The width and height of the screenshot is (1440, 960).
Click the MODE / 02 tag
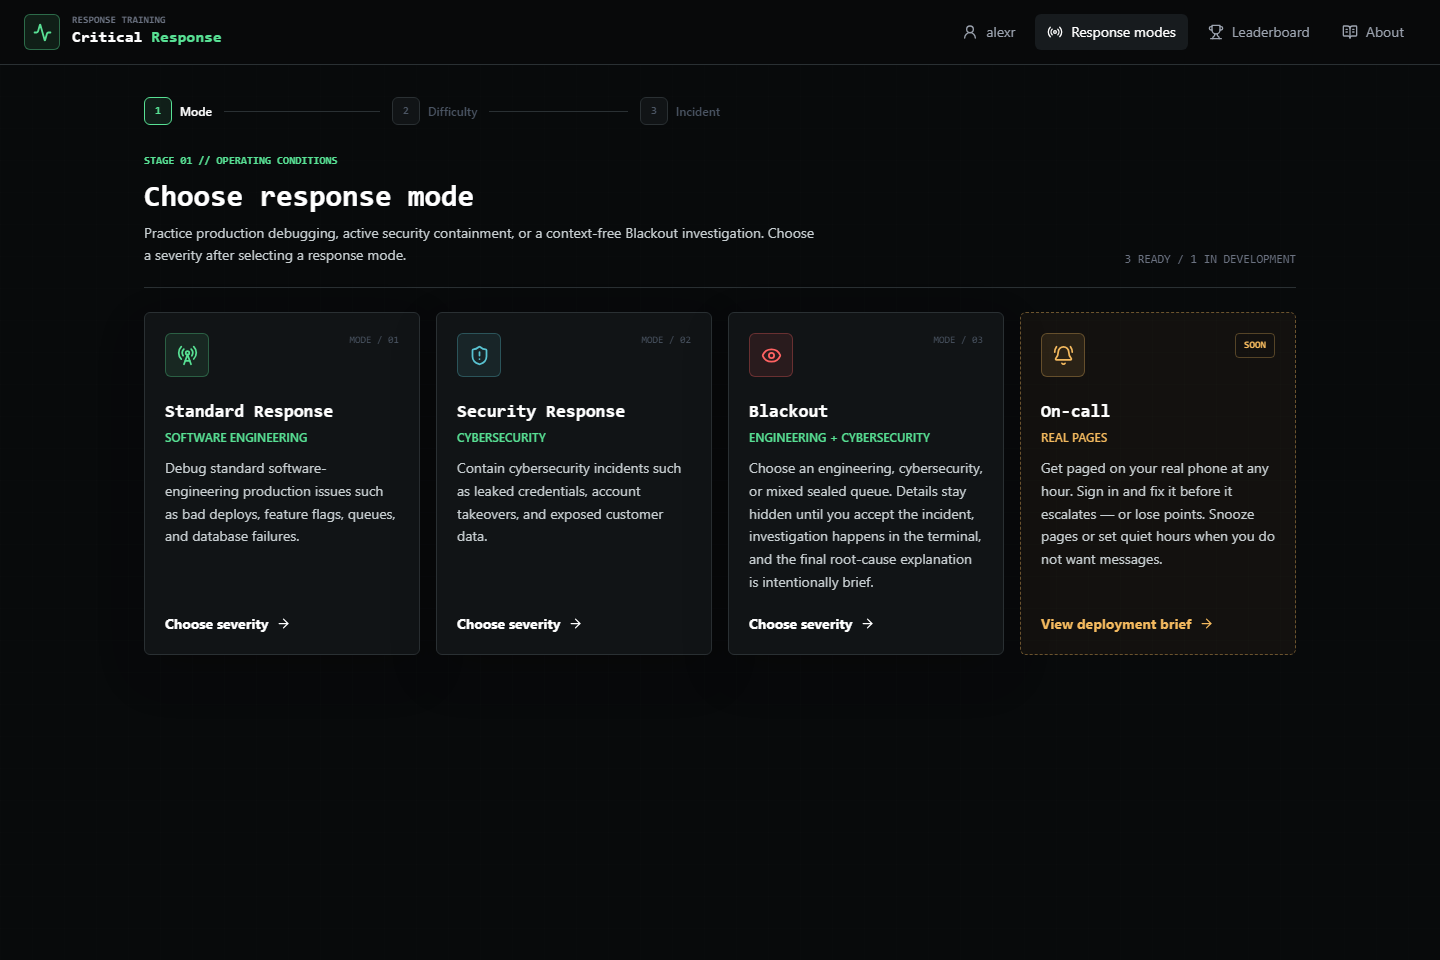point(666,340)
